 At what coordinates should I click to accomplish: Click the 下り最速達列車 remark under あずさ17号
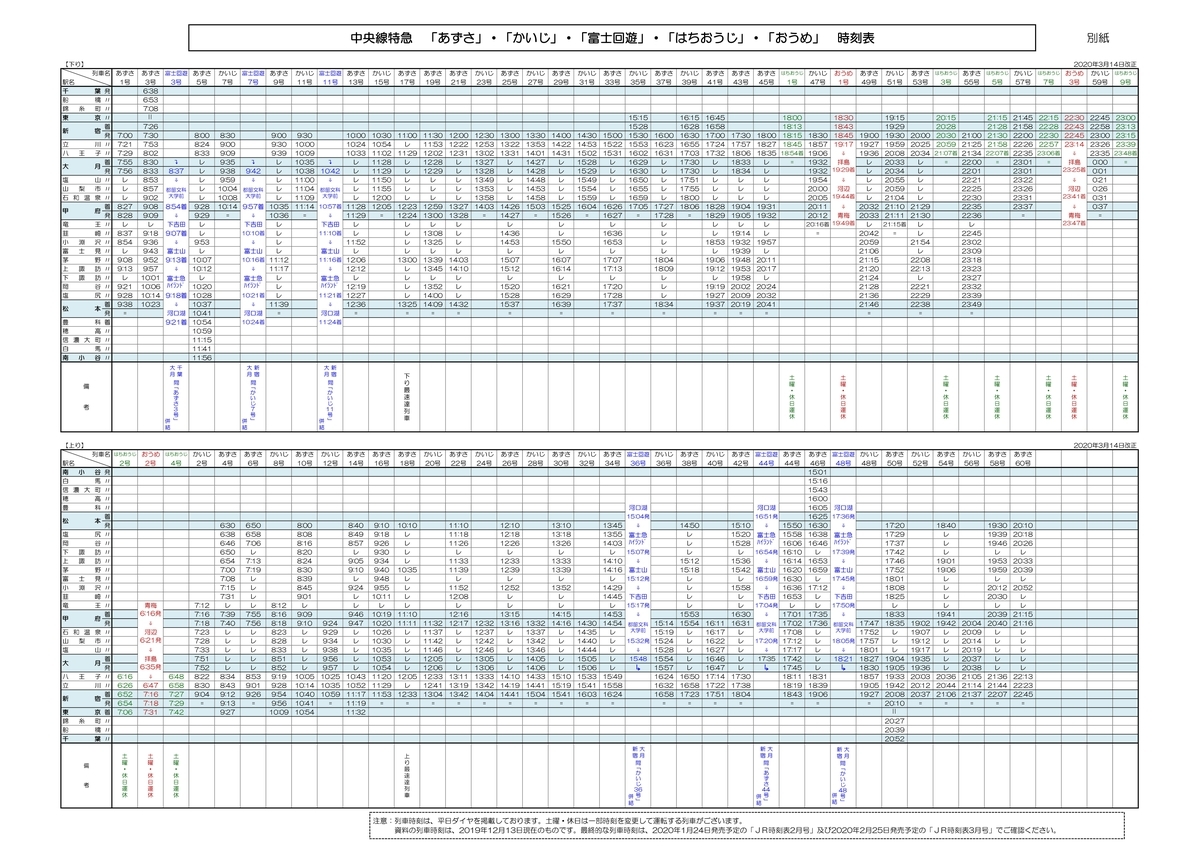click(x=407, y=395)
